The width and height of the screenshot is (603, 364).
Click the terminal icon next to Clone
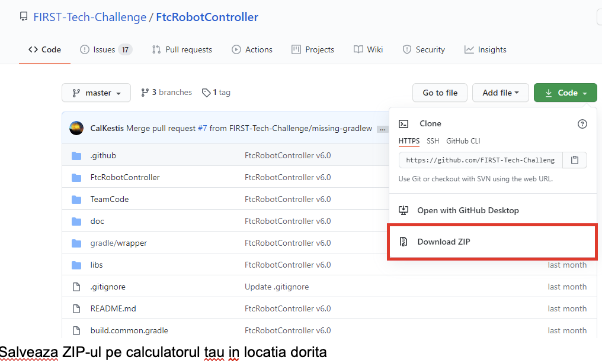click(x=403, y=124)
